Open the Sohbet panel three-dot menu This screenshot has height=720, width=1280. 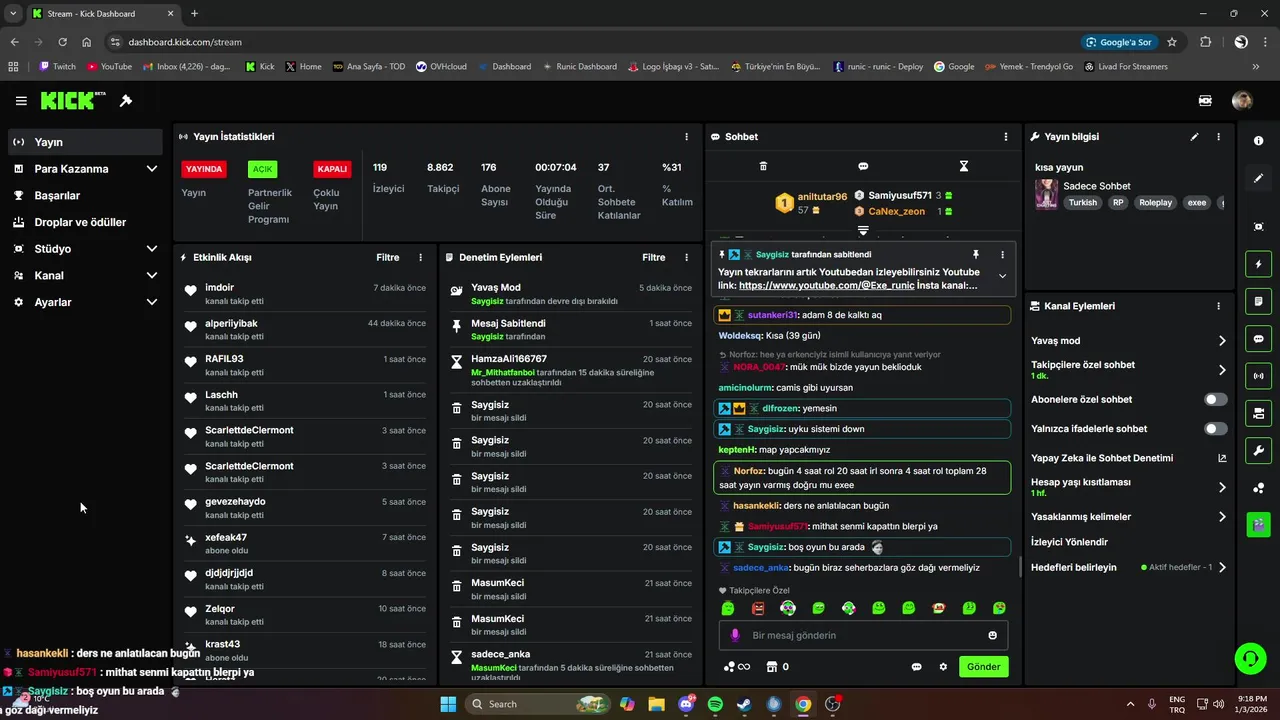pyautogui.click(x=1006, y=137)
